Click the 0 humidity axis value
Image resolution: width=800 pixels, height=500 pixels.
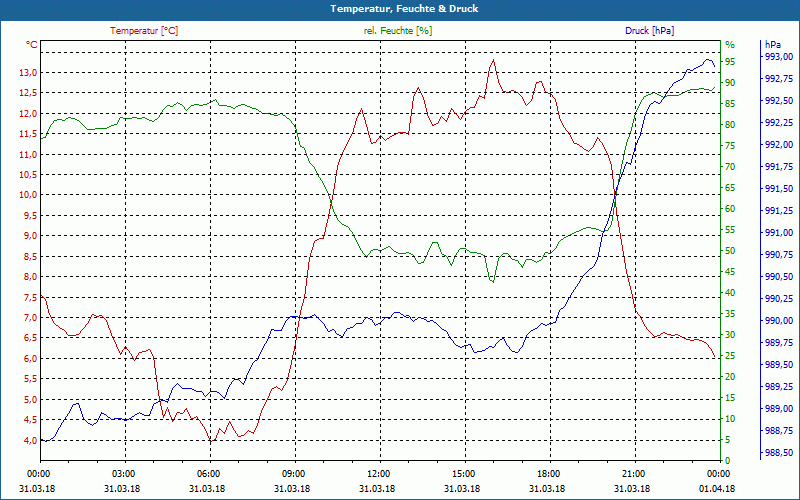click(x=728, y=461)
